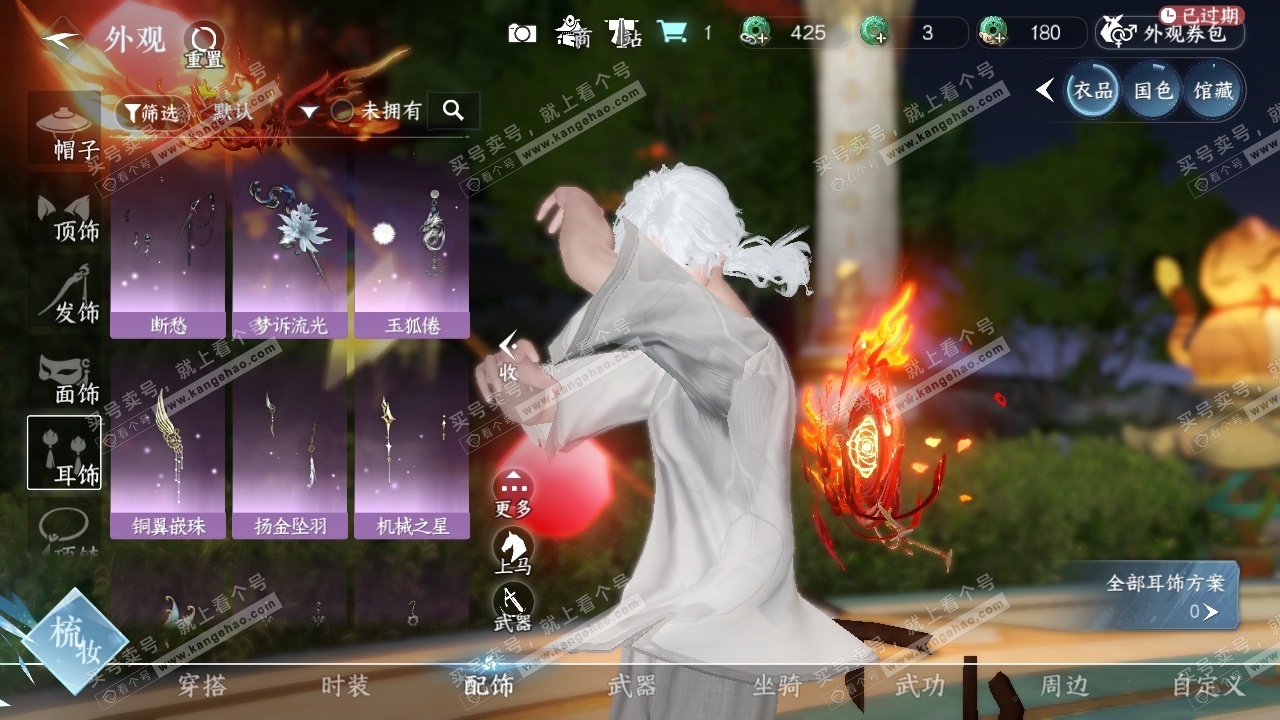Image resolution: width=1280 pixels, height=720 pixels.
Task: Open the camera screenshot mode
Action: coord(522,33)
